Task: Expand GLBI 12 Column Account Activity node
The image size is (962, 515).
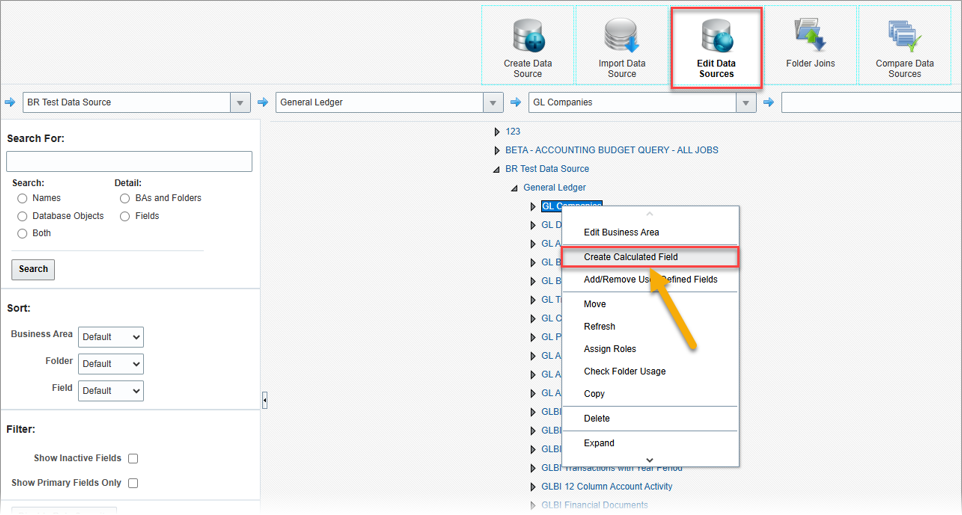Action: click(x=533, y=487)
